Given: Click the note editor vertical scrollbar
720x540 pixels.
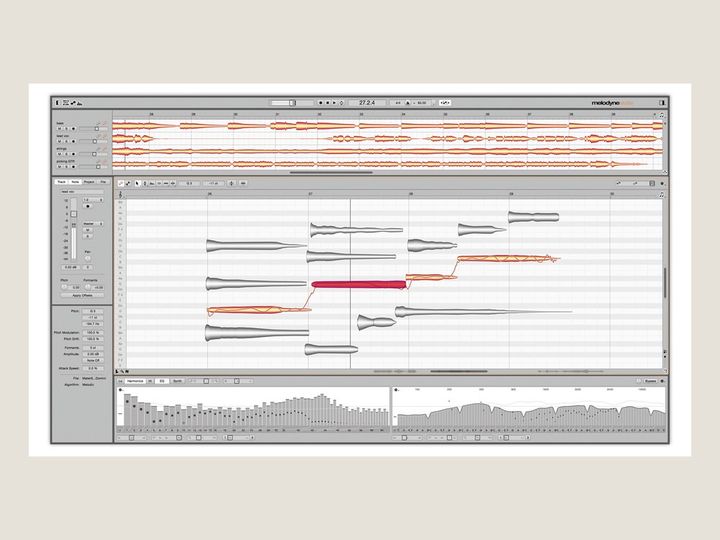Looking at the screenshot, I should (x=665, y=282).
